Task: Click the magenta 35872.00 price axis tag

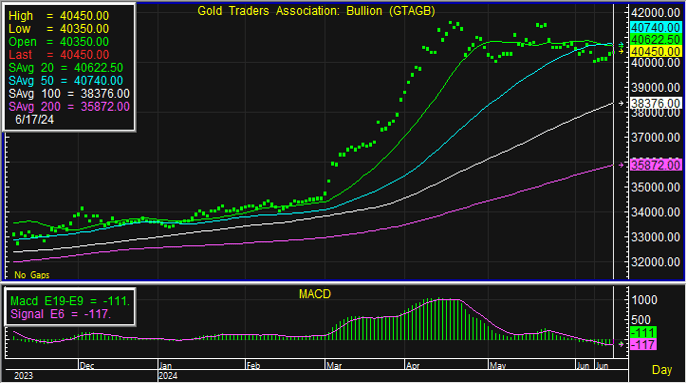Action: coord(655,165)
